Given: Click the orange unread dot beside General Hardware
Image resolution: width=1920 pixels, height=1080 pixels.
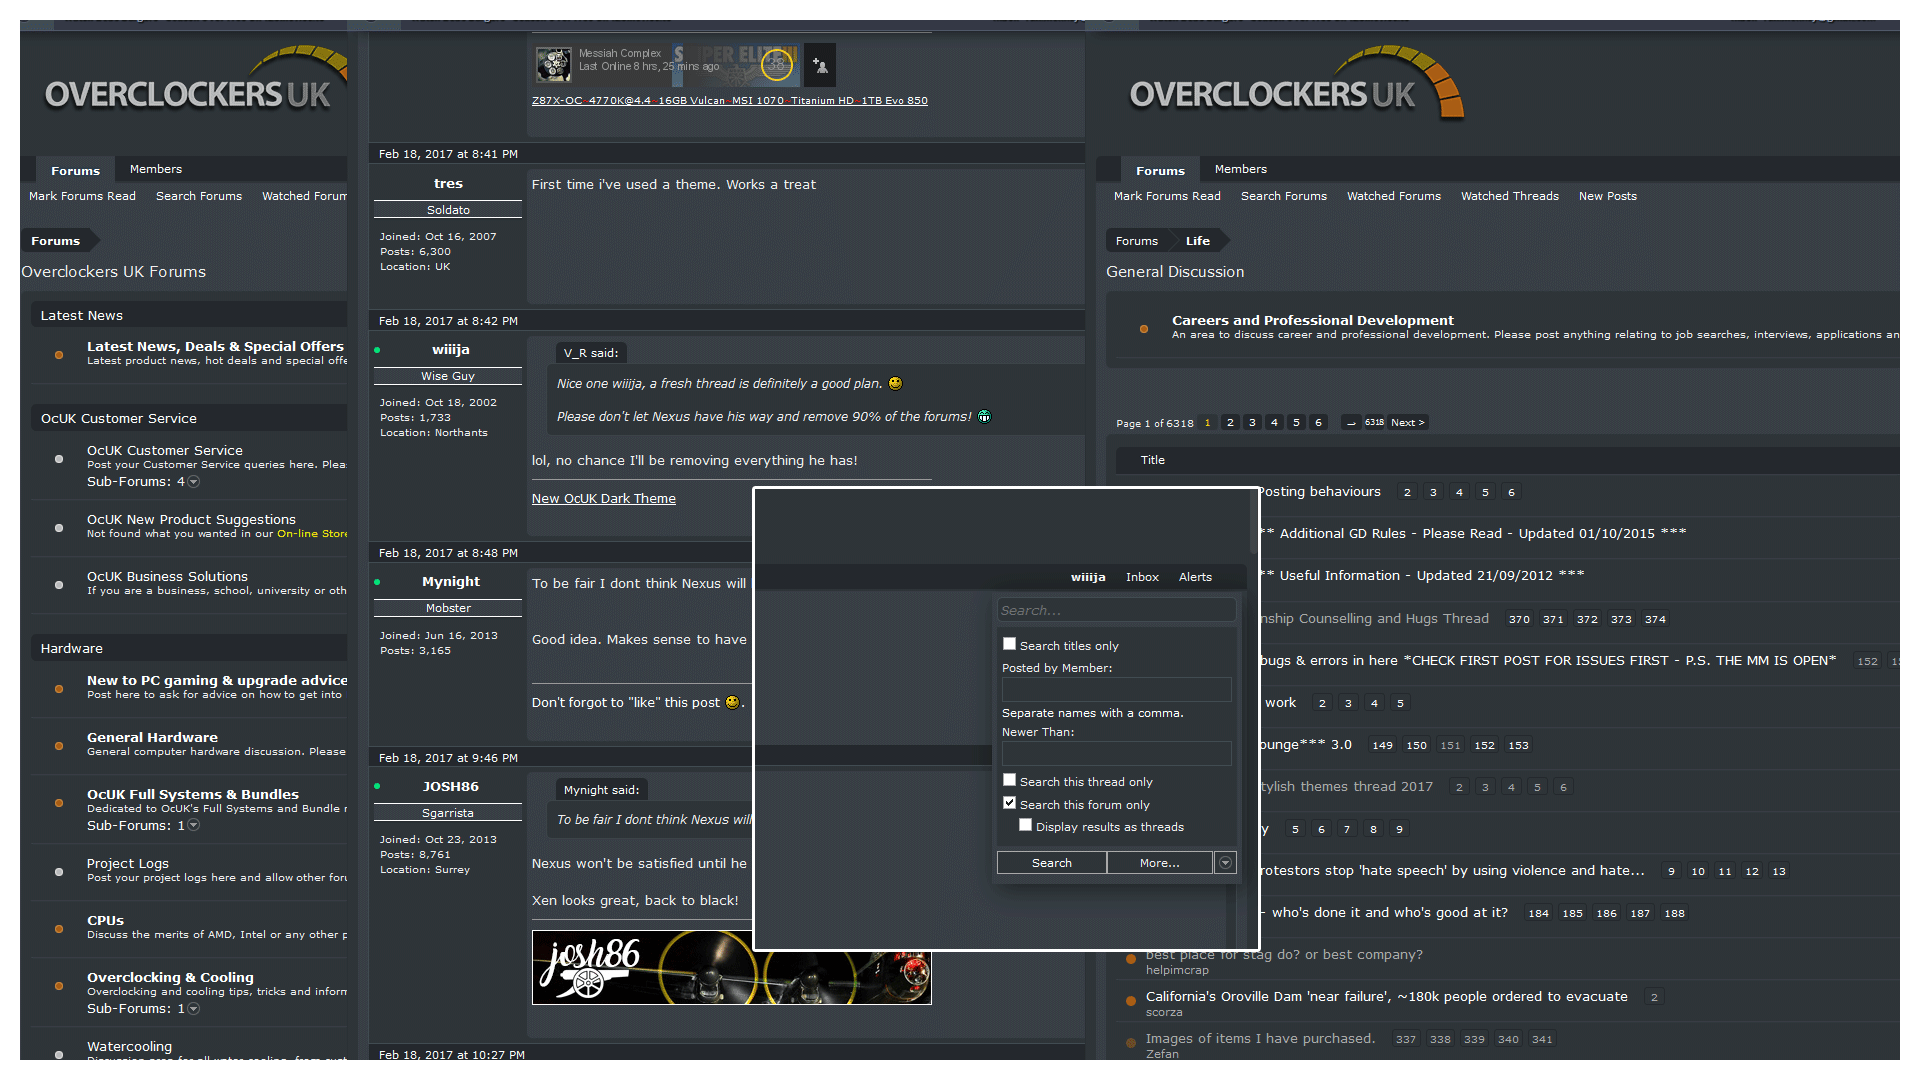Looking at the screenshot, I should click(x=58, y=744).
